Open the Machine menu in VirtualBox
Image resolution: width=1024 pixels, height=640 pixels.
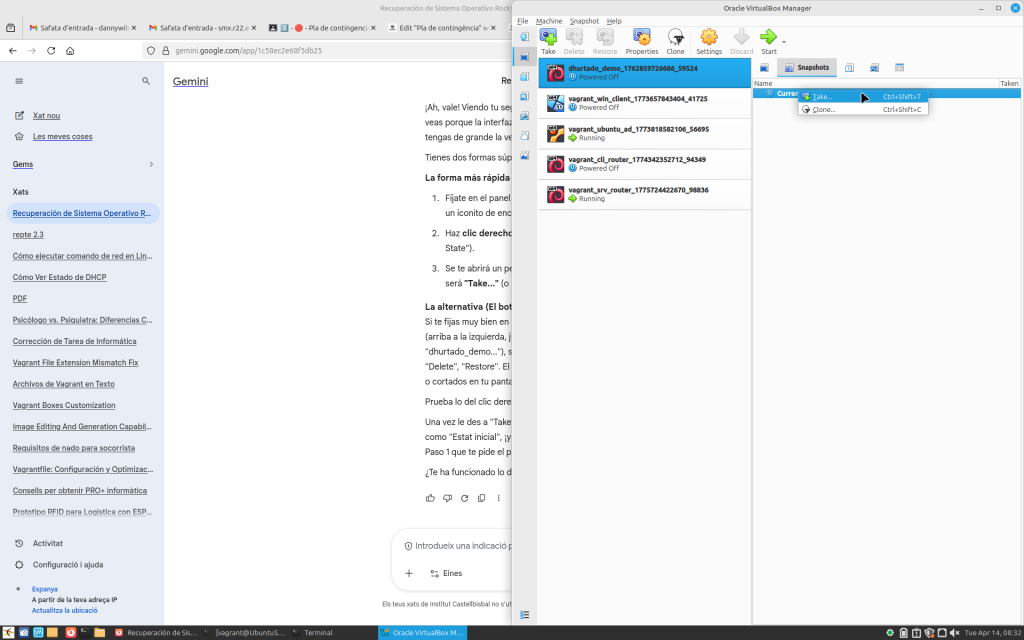click(x=548, y=21)
